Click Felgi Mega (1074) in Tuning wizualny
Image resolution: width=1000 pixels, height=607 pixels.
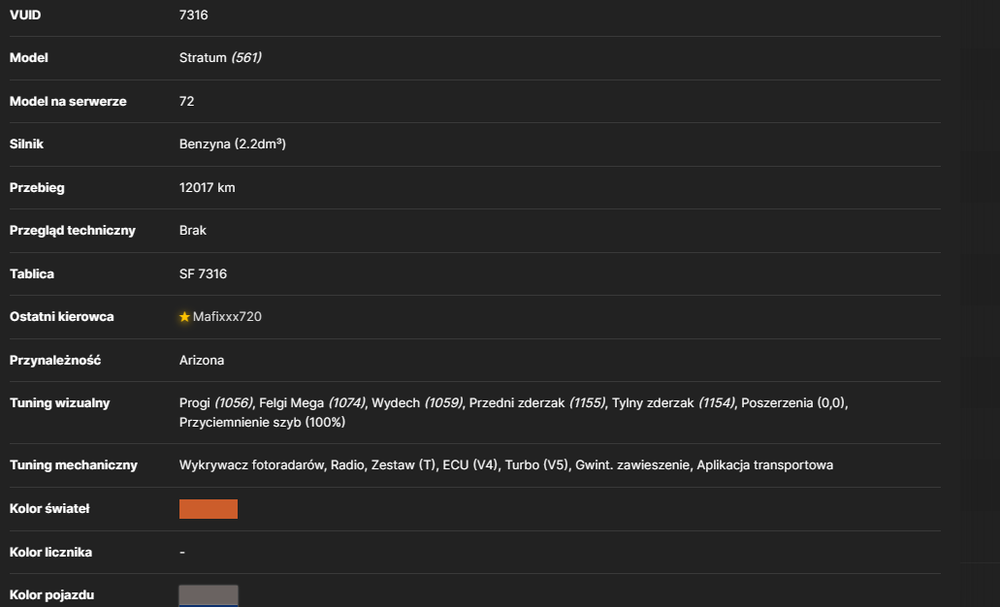[x=312, y=403]
